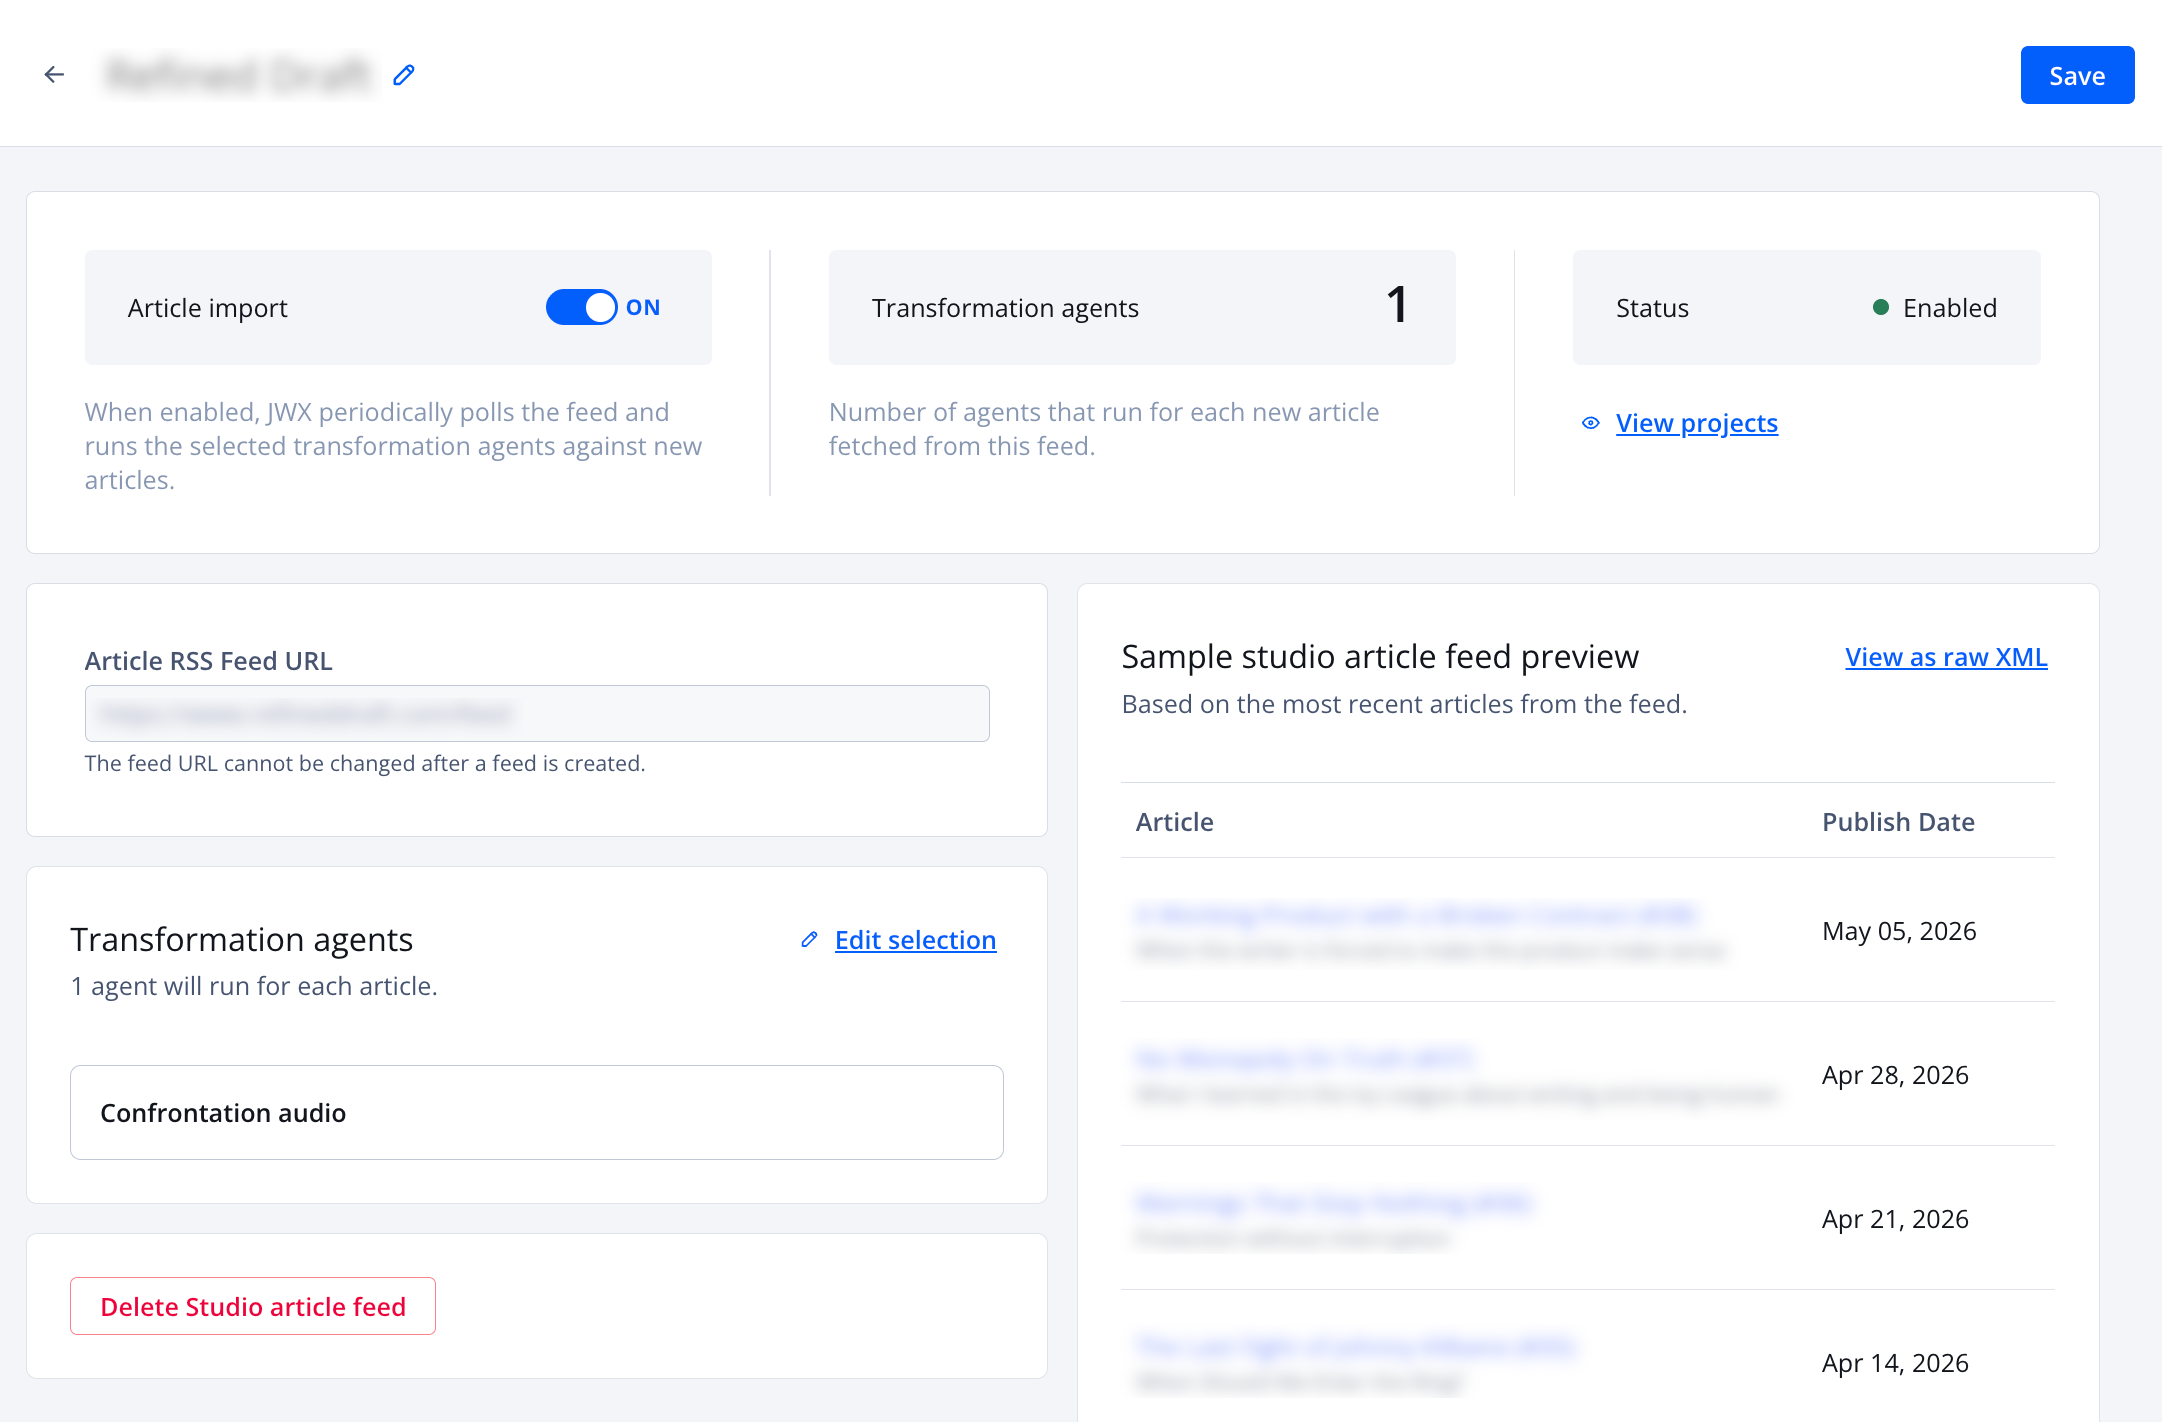
Task: Click the blurred feed title in header
Action: pyautogui.click(x=239, y=75)
